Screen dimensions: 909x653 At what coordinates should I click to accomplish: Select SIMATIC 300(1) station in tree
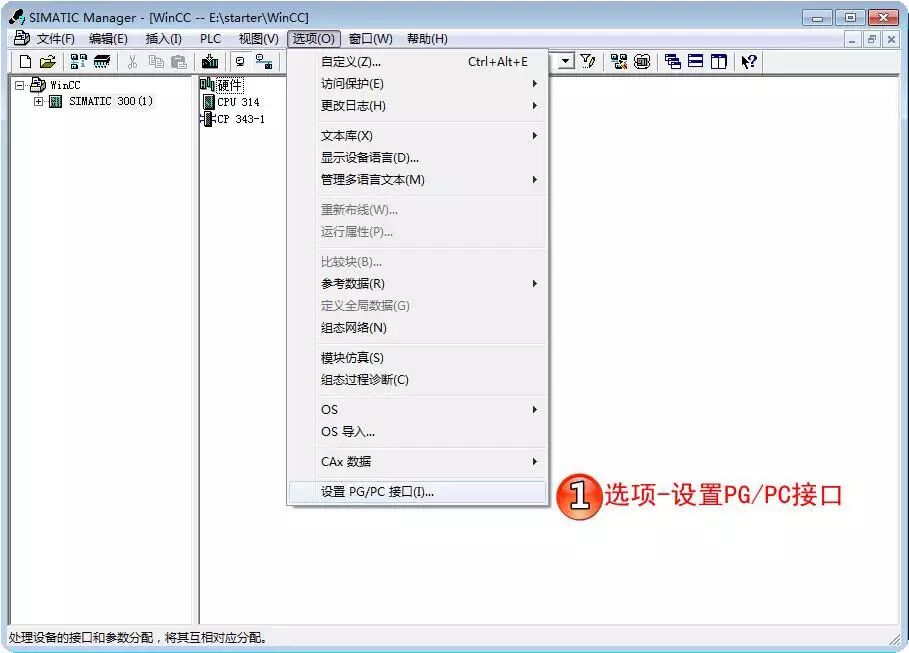coord(111,101)
